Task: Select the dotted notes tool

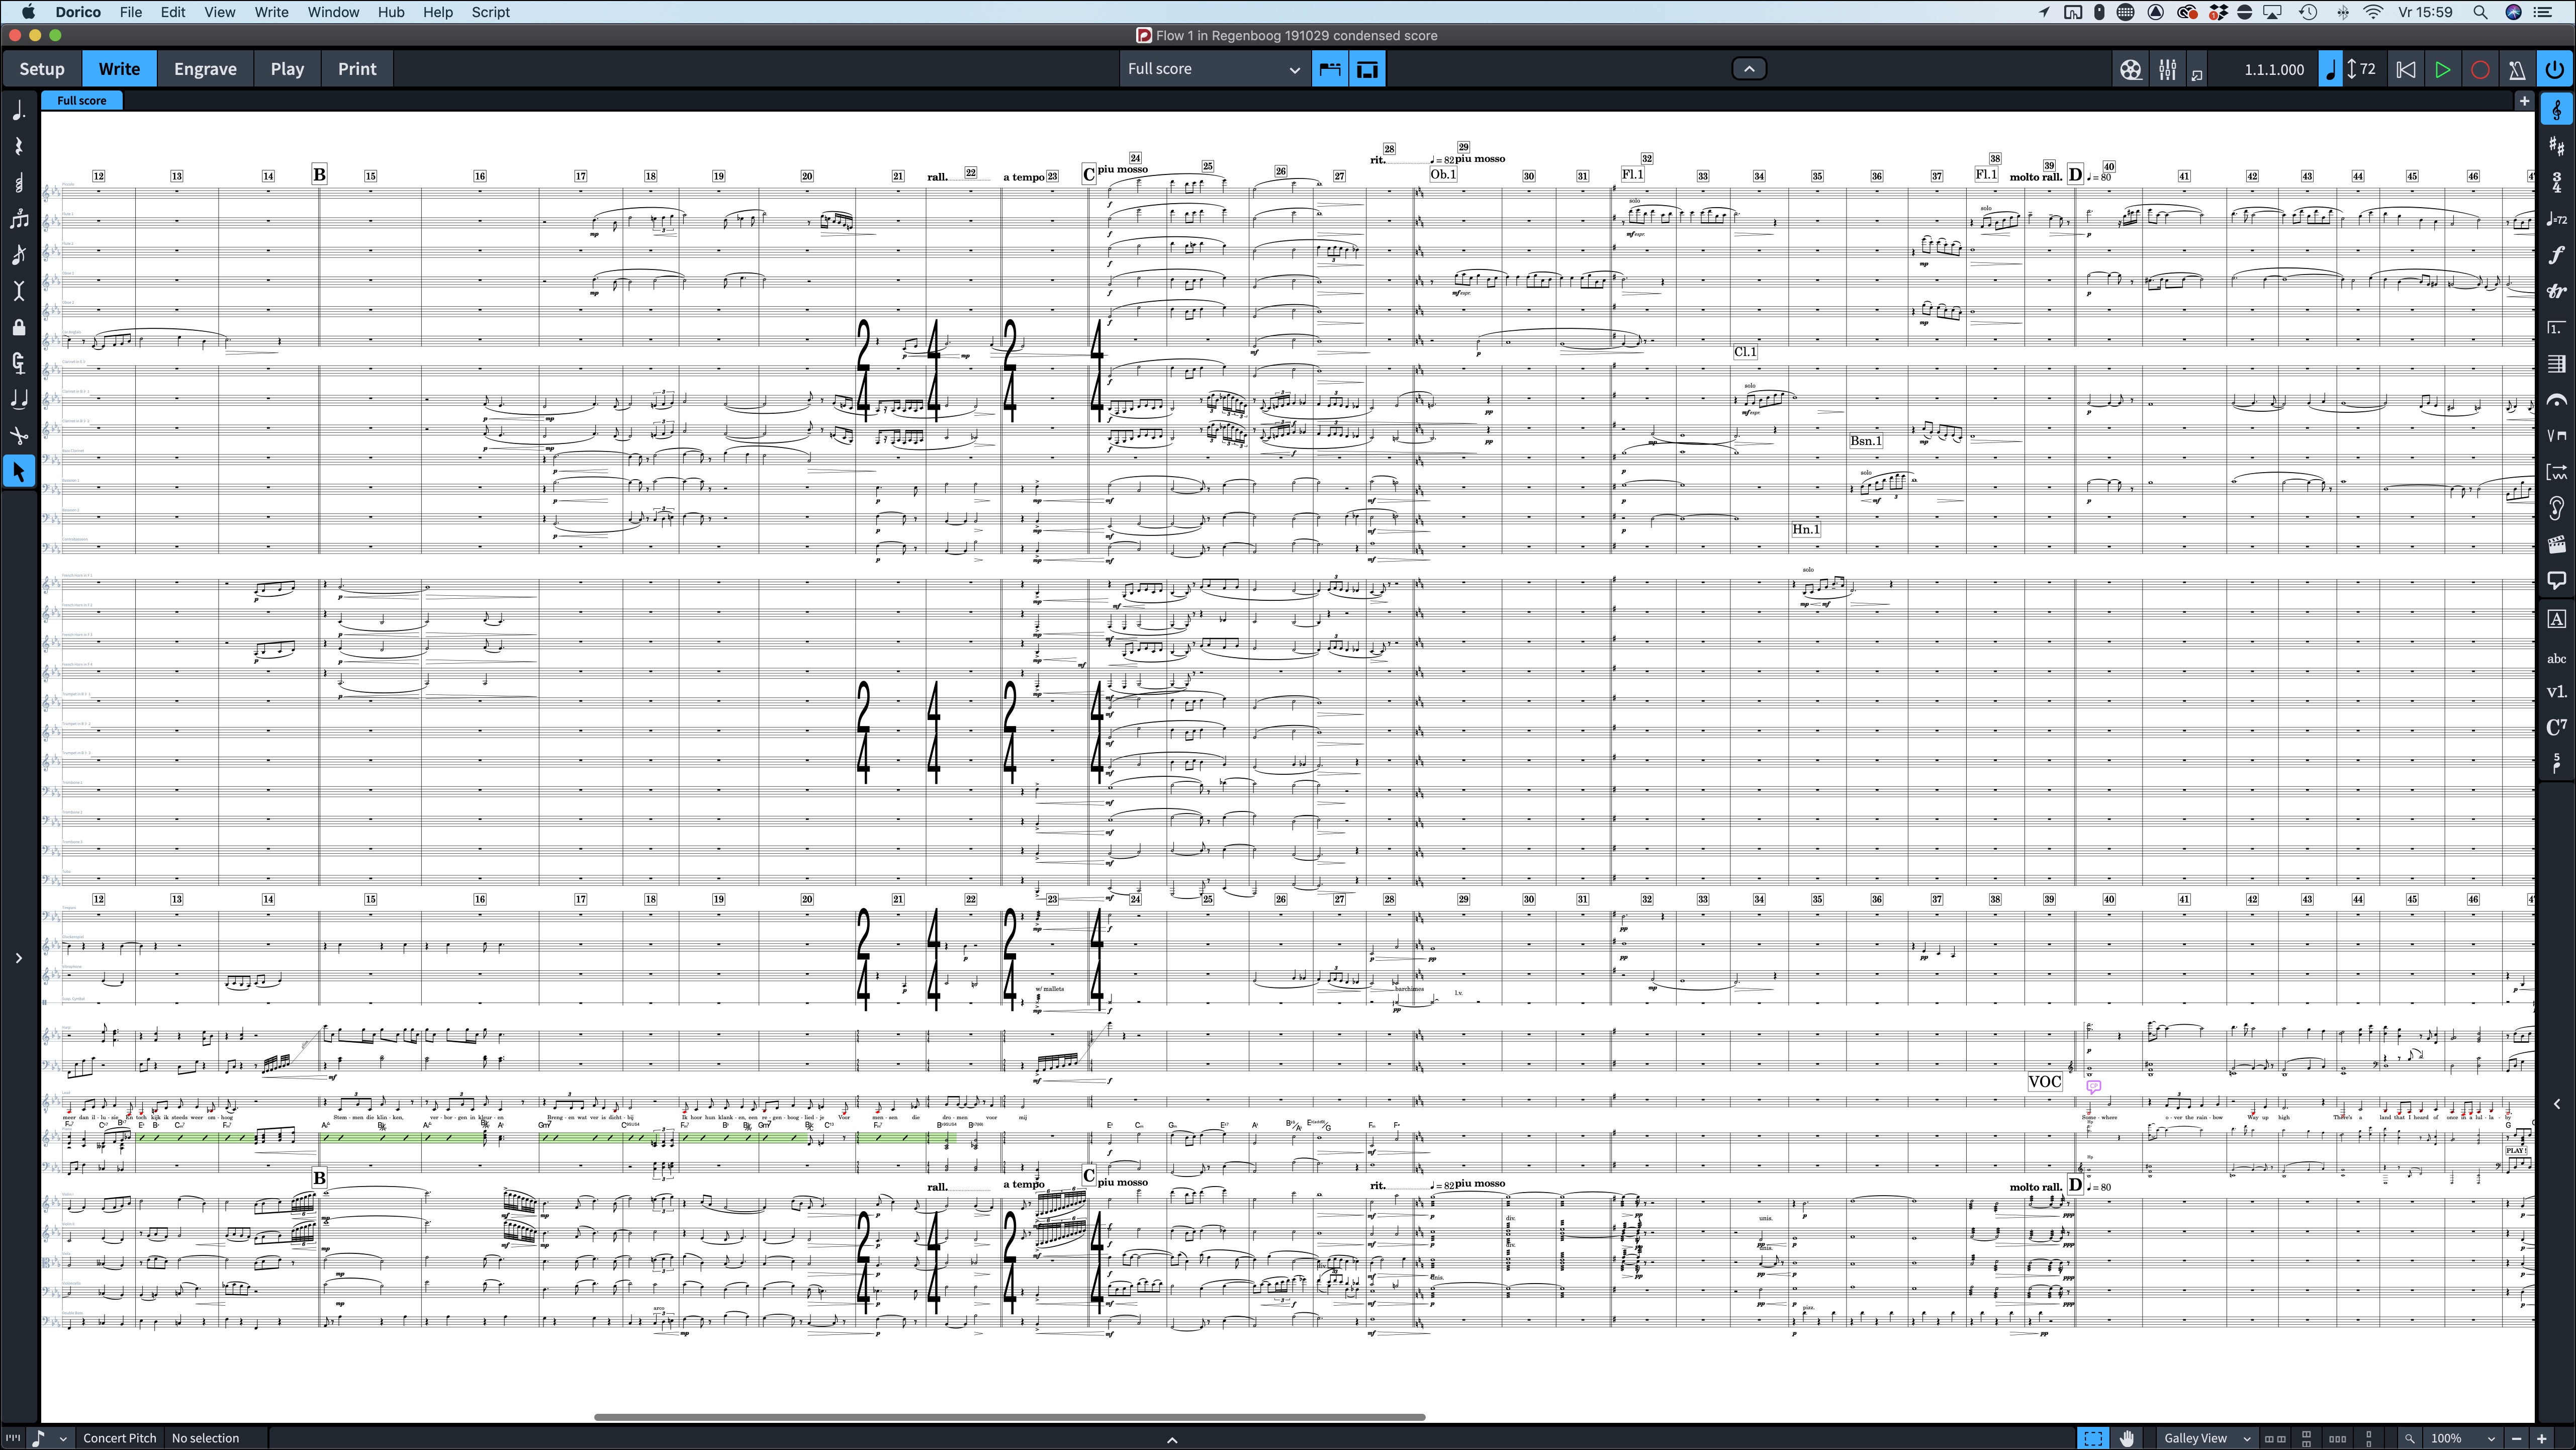Action: coord(19,111)
